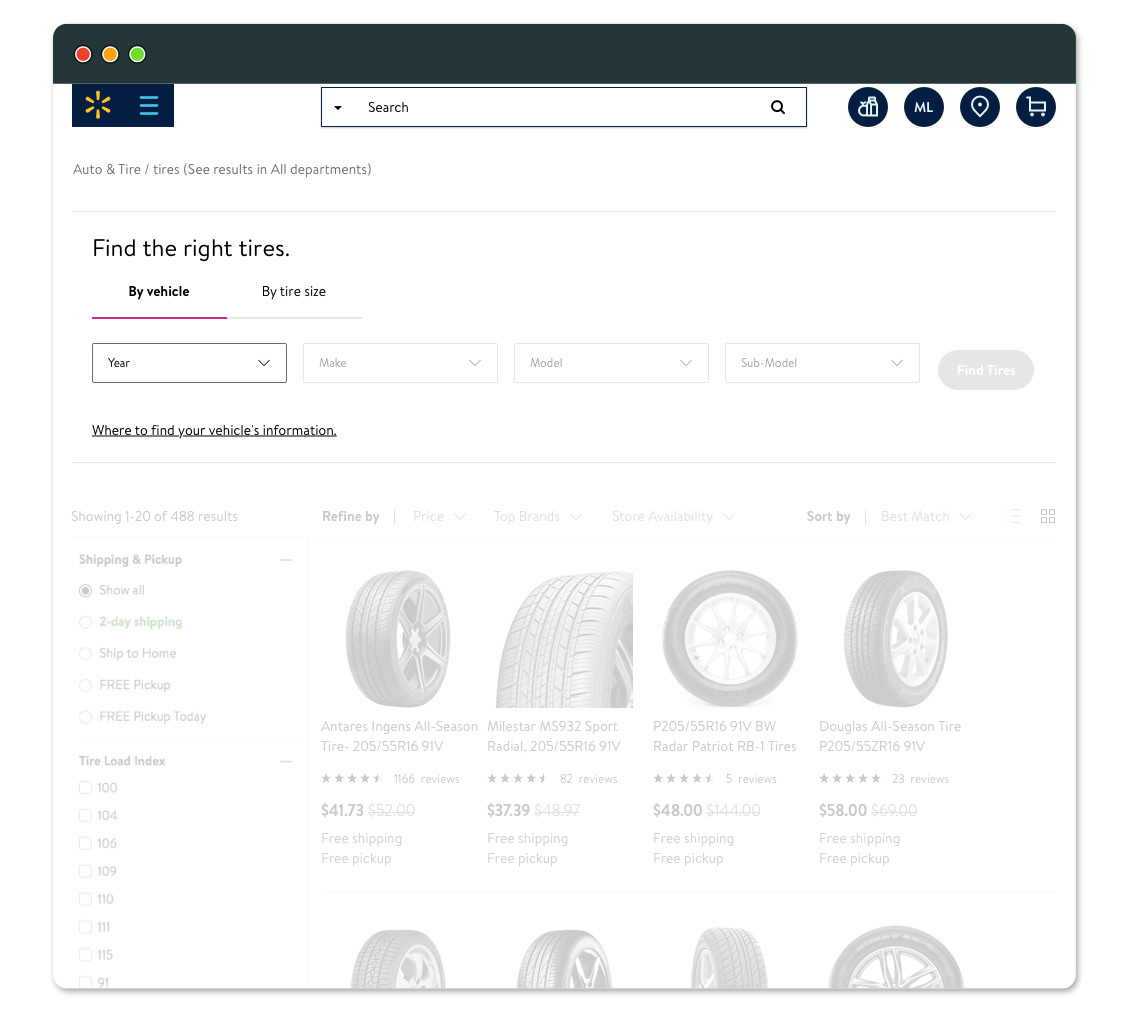
Task: Expand the Top Brands refine dropdown
Action: click(538, 517)
